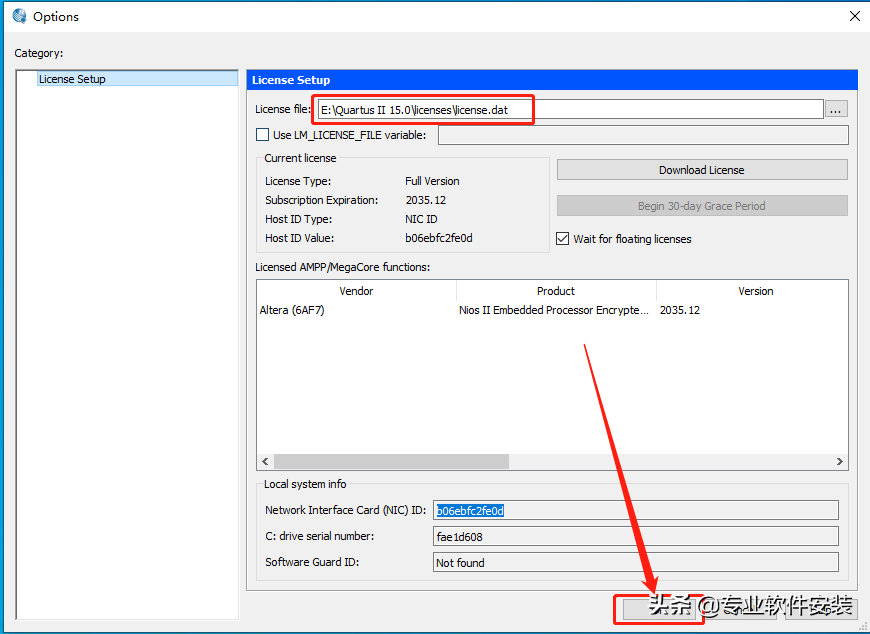
Task: Click the C: drive serial number field
Action: pos(636,536)
